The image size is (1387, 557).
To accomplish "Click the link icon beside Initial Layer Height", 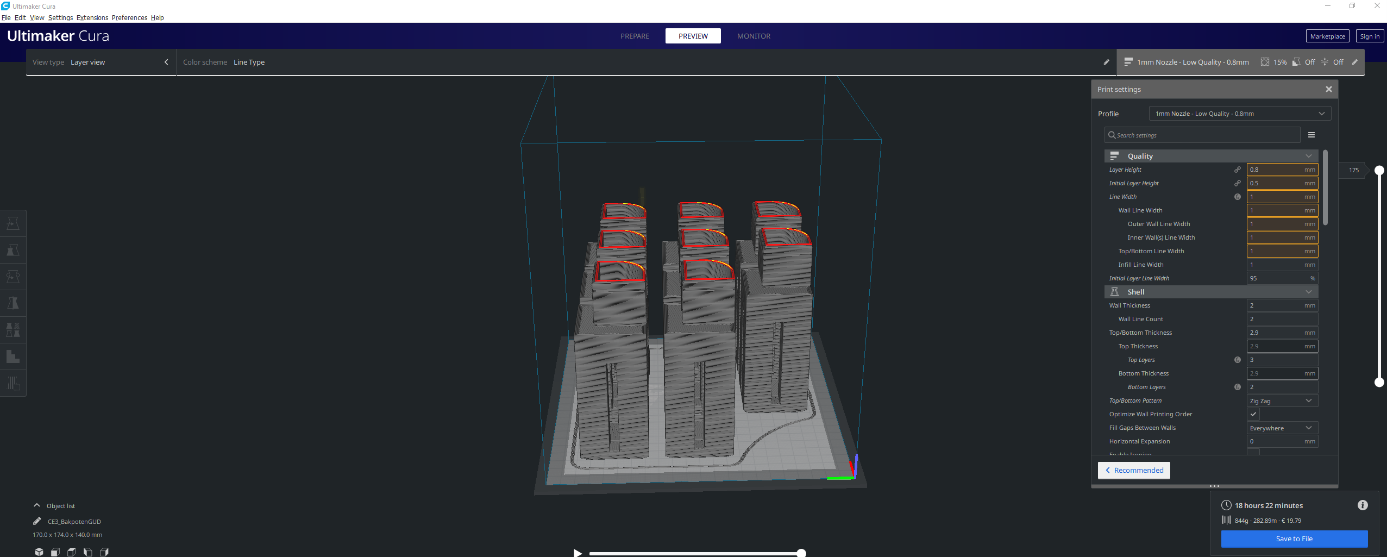I will [x=1237, y=183].
